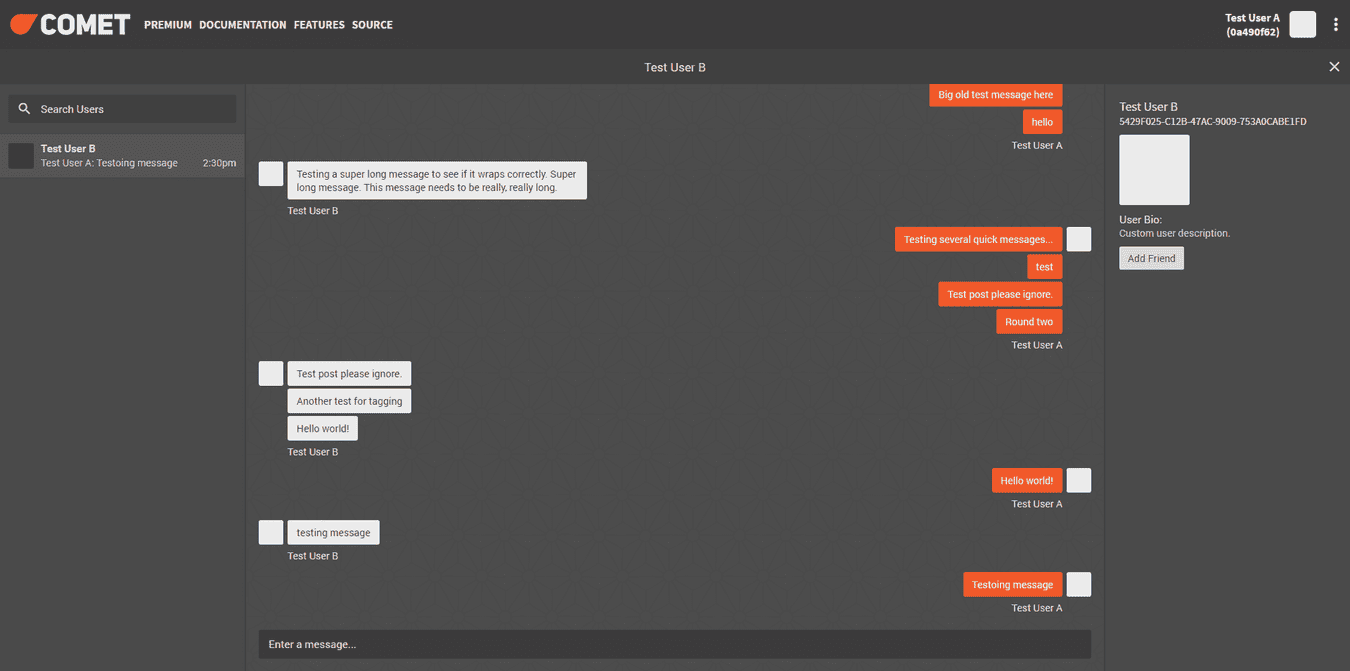Click the 'Big old test message here' bubble

point(996,95)
